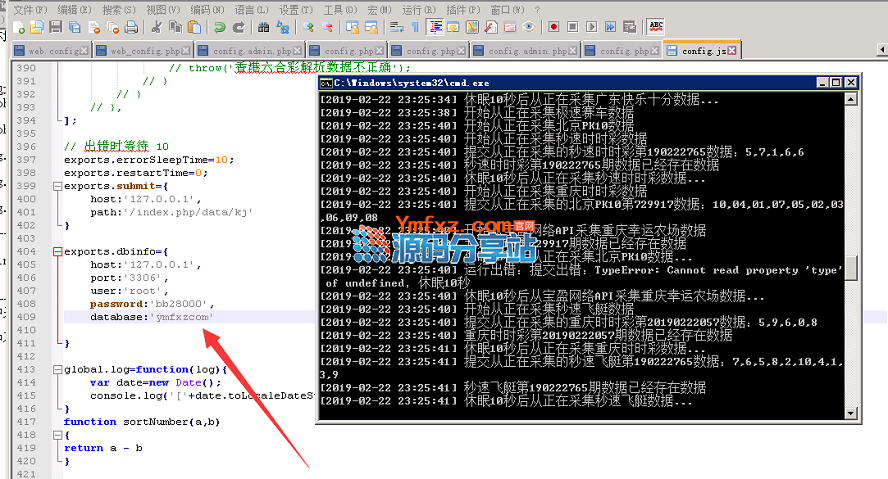This screenshot has height=479, width=888.
Task: Collapse the exports.dbinfo code block
Action: 57,251
